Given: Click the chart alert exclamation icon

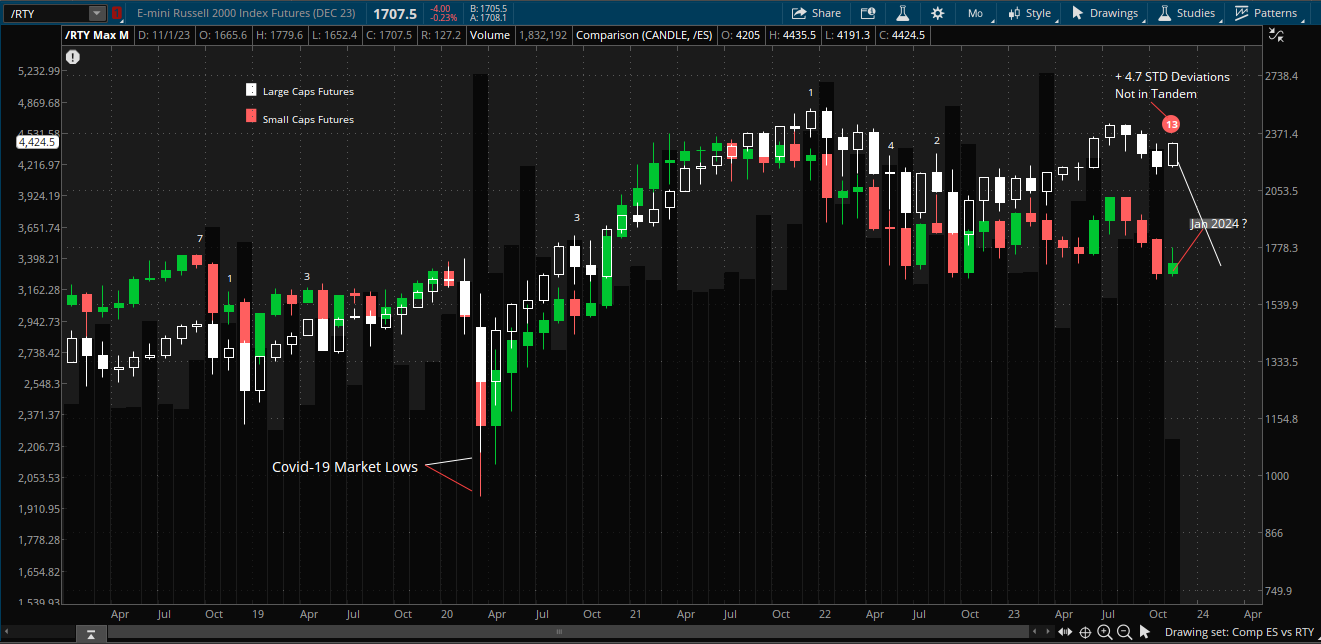Looking at the screenshot, I should click(74, 56).
